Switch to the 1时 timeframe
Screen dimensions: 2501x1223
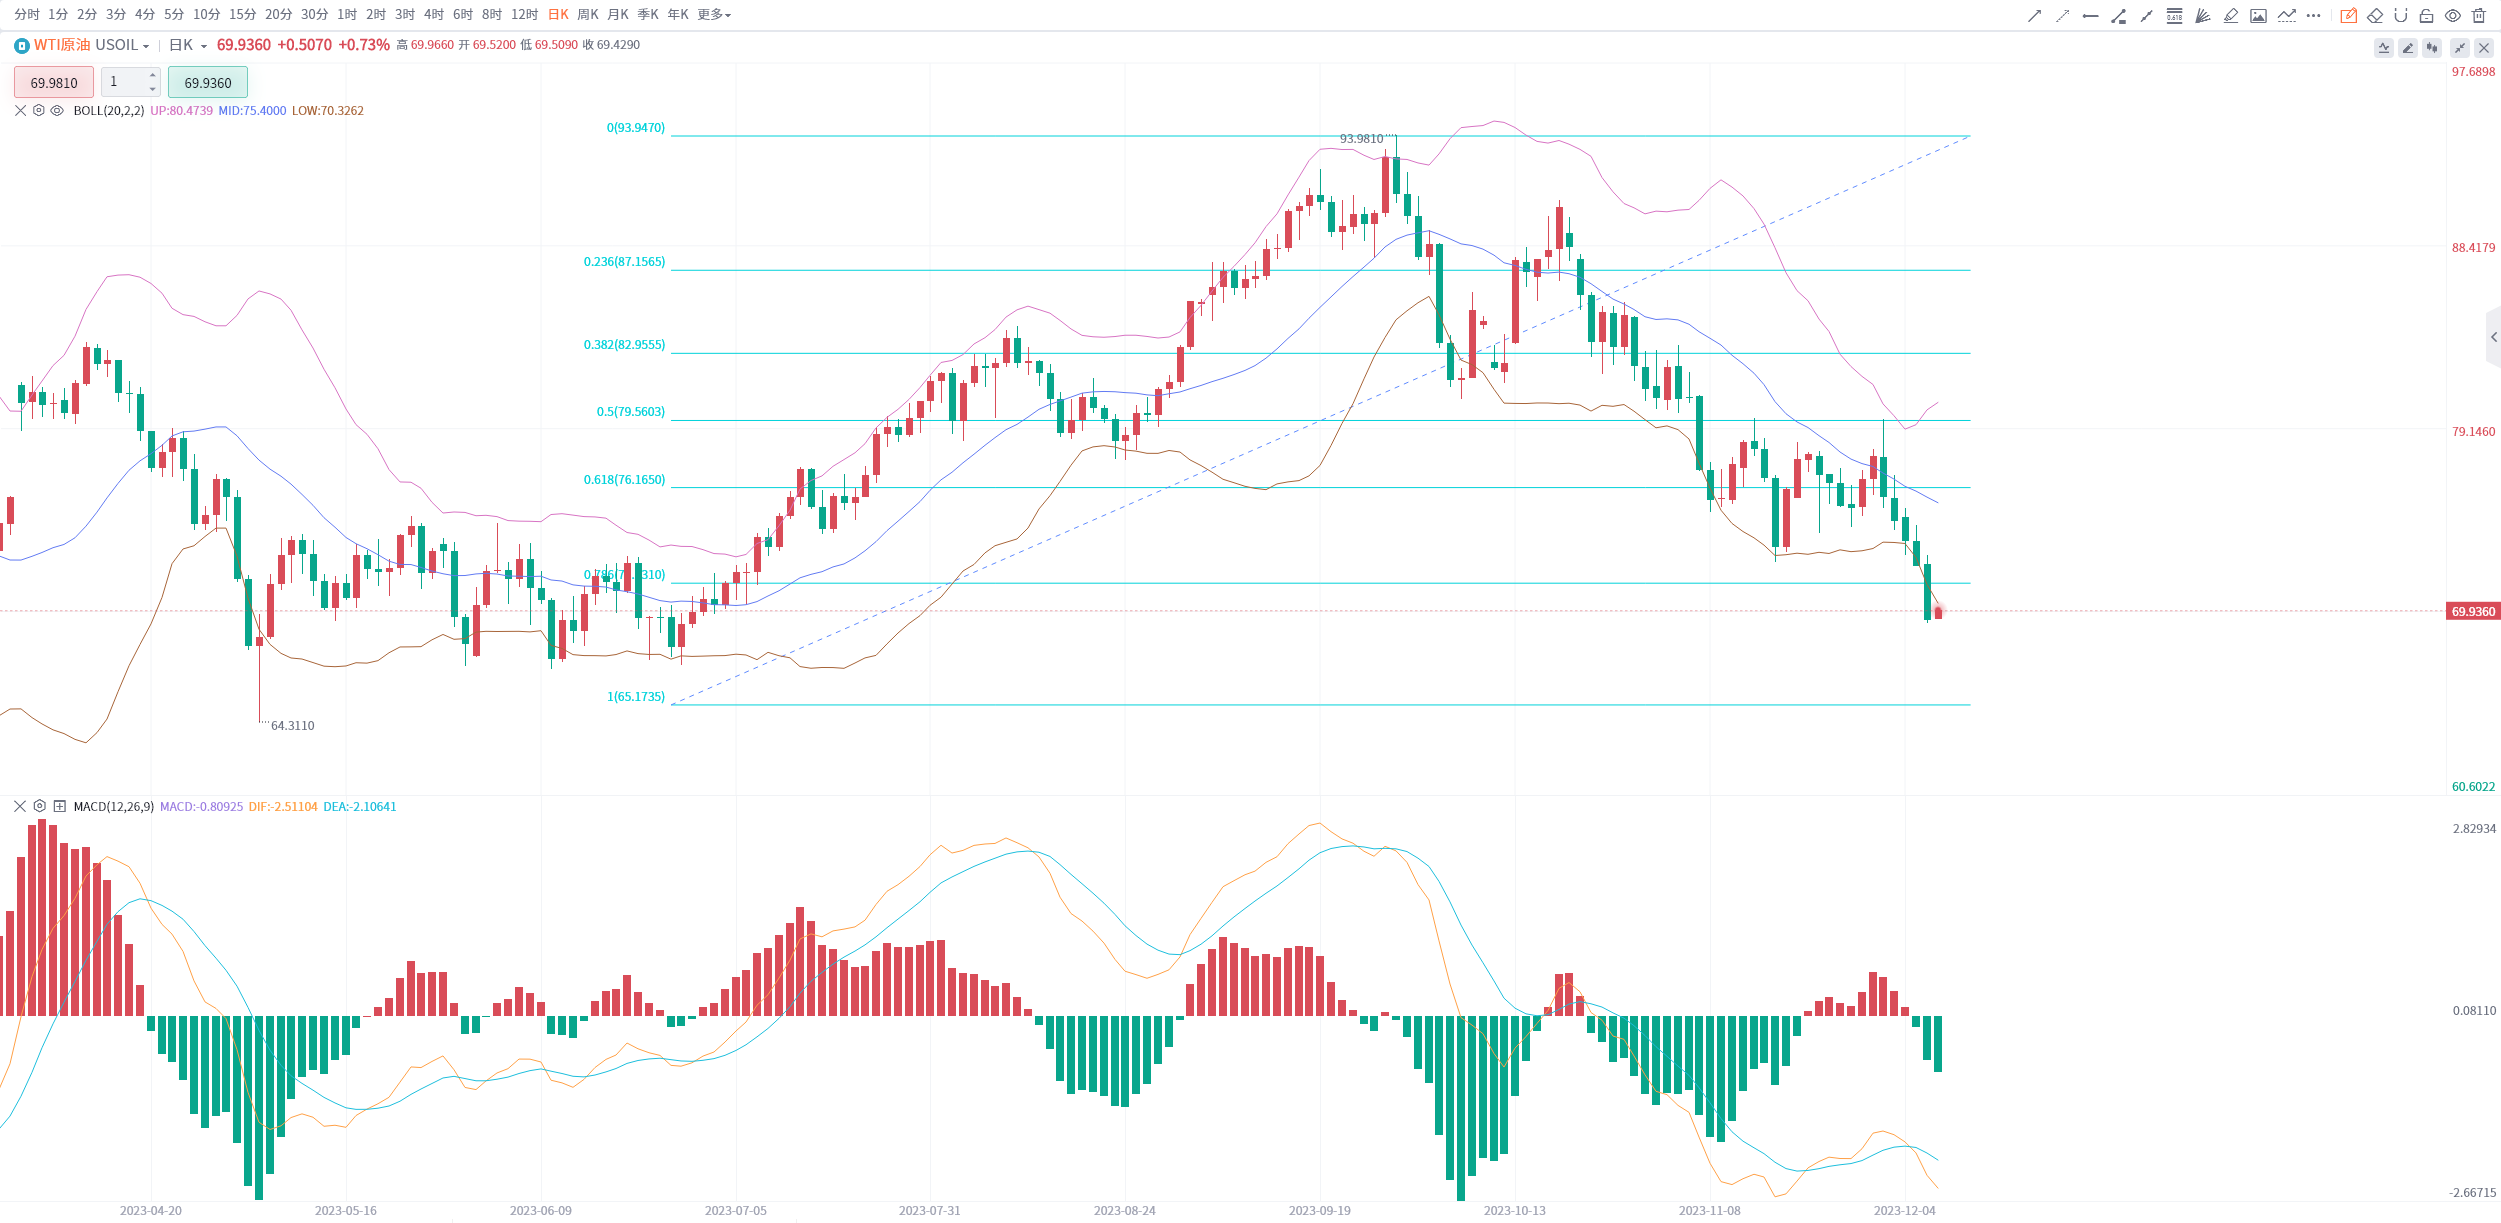point(347,15)
